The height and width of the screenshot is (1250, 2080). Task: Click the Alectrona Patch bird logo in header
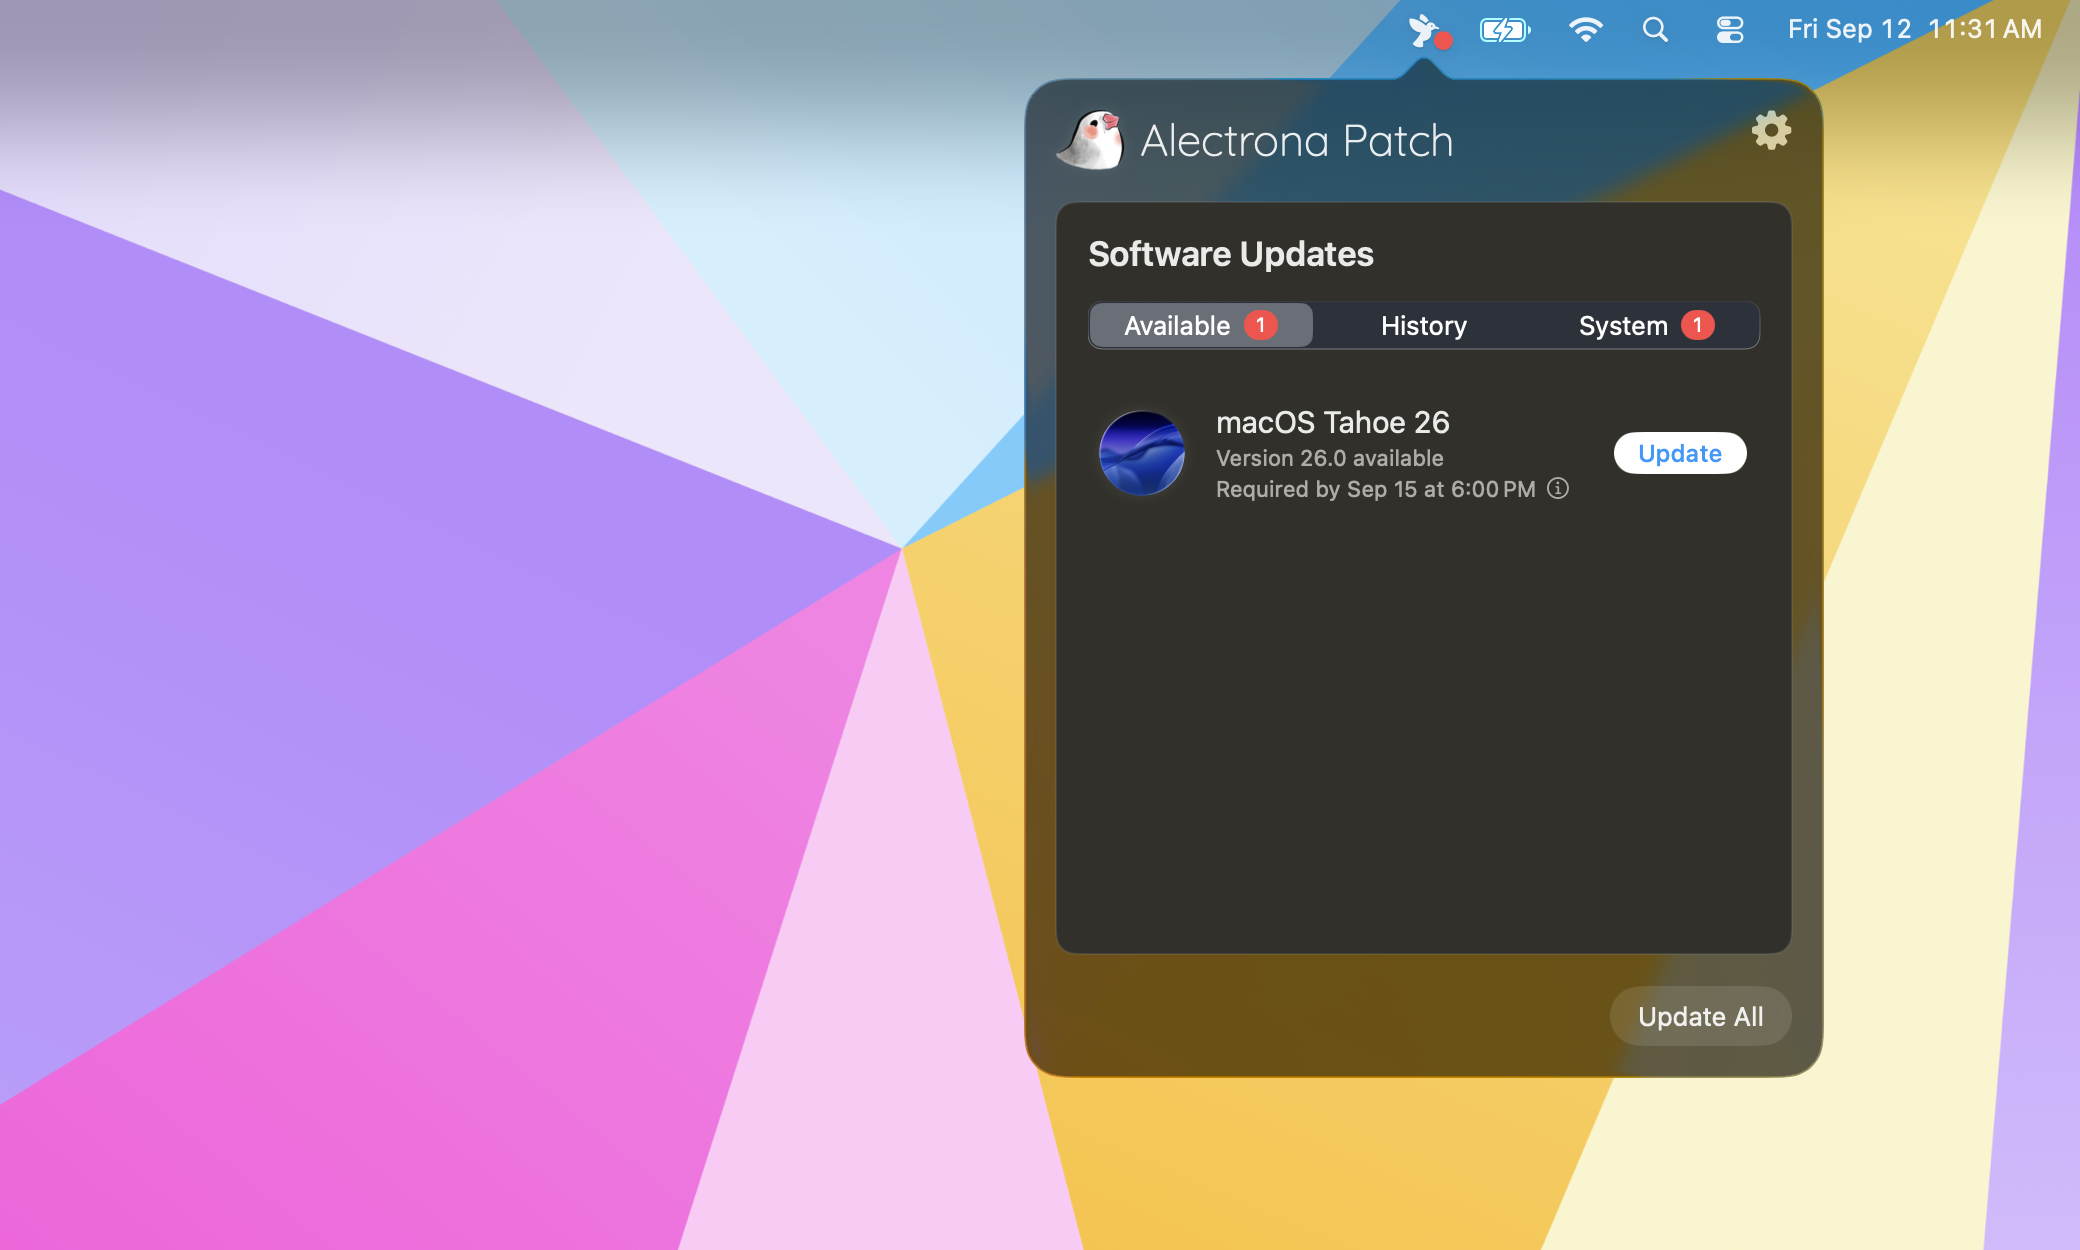[1091, 140]
